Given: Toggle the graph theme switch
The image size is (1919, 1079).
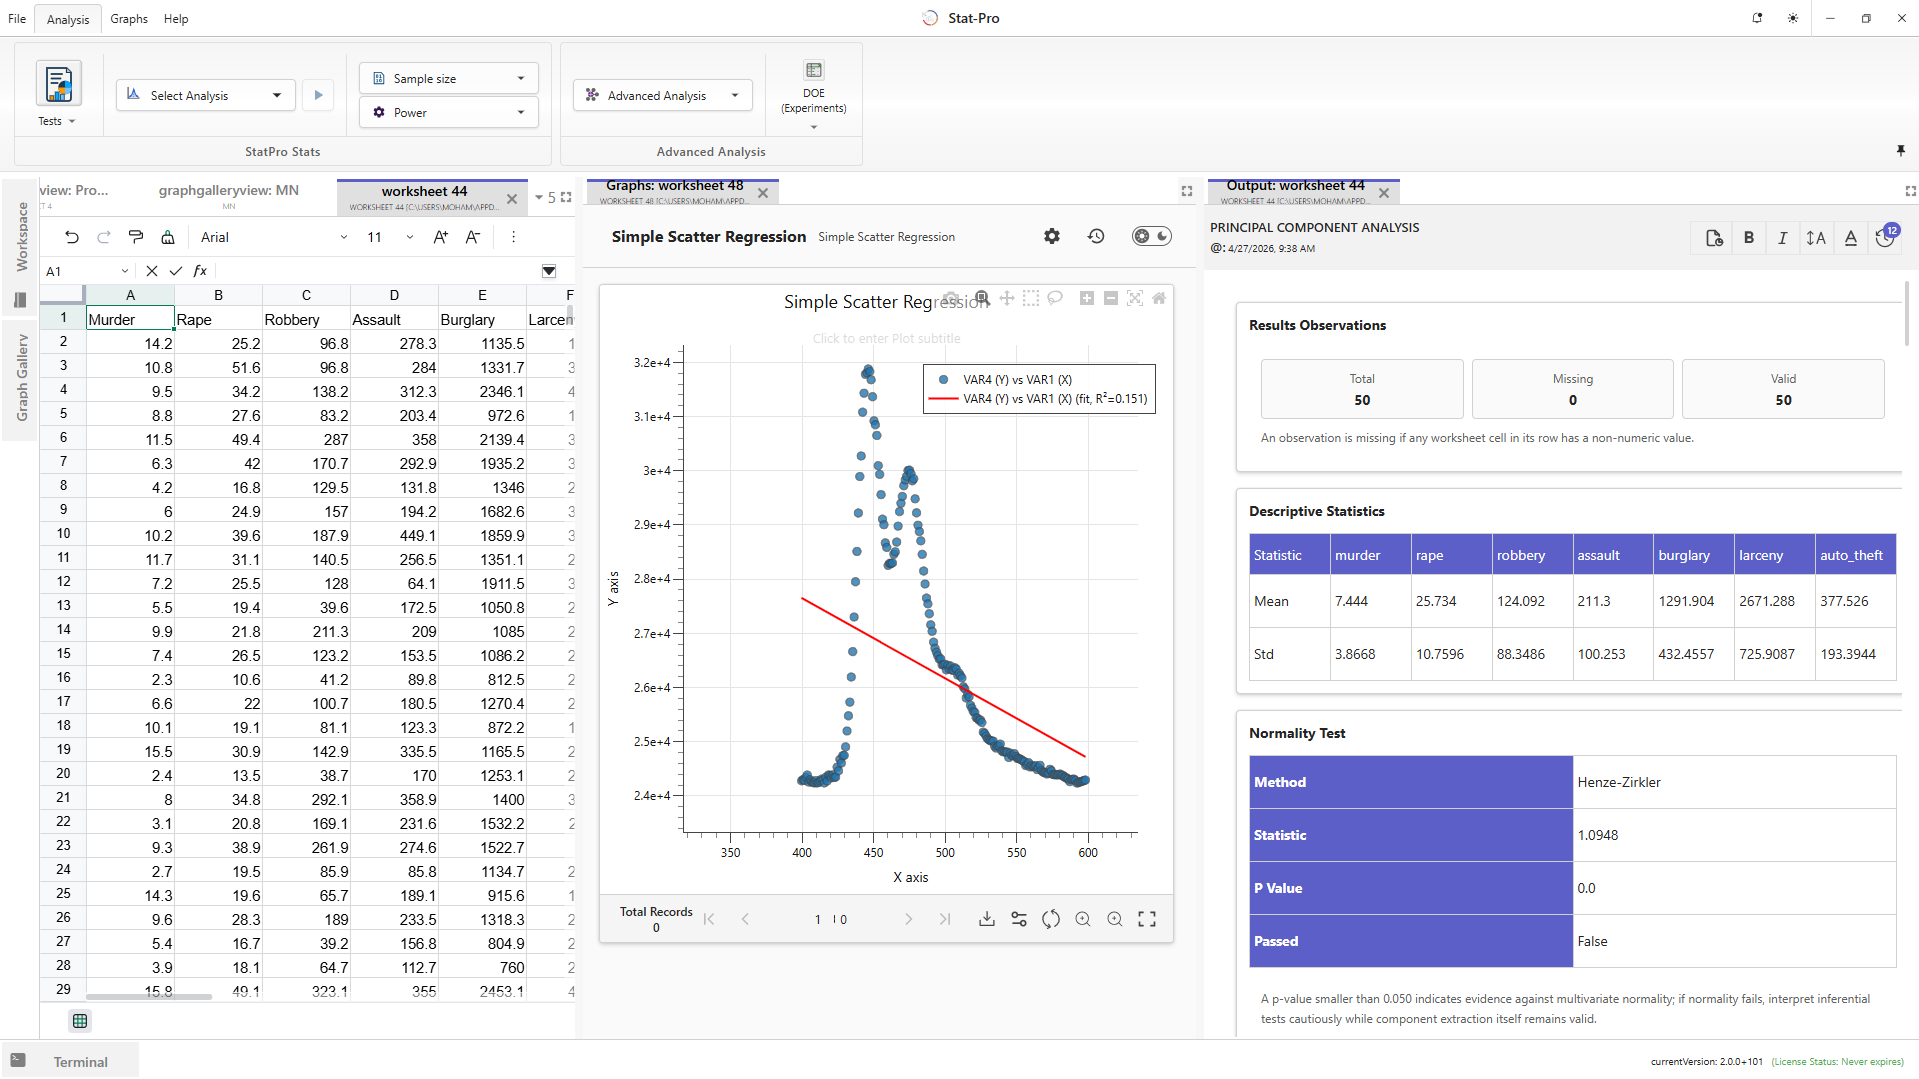Looking at the screenshot, I should point(1151,237).
